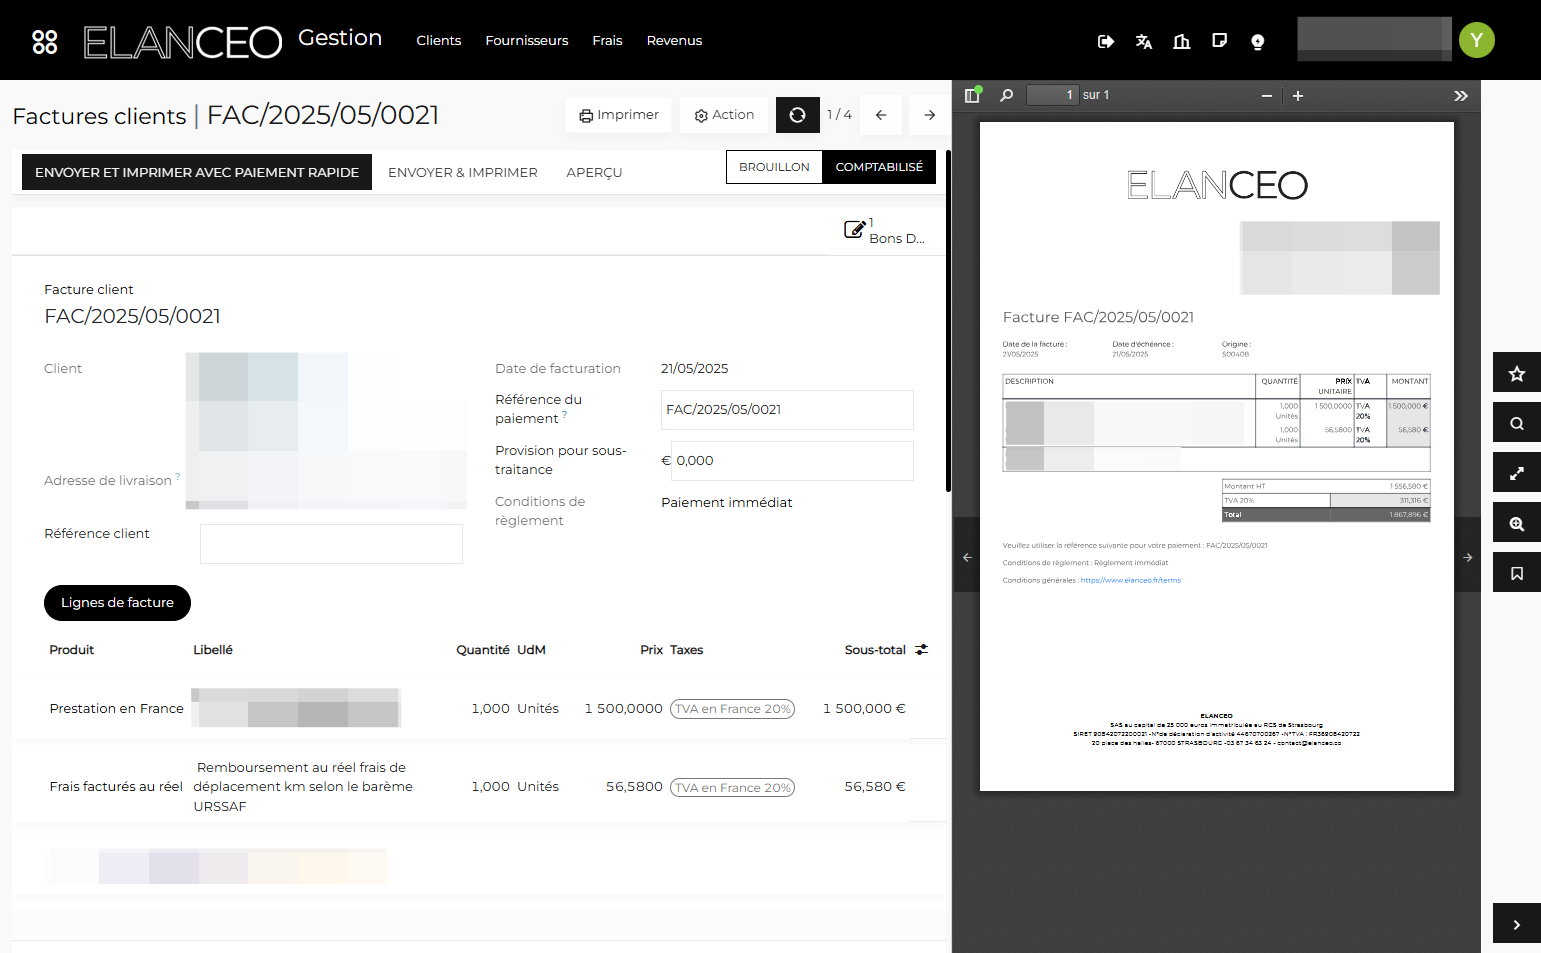Click the Référence du paiement field
The height and width of the screenshot is (953, 1541).
(787, 410)
